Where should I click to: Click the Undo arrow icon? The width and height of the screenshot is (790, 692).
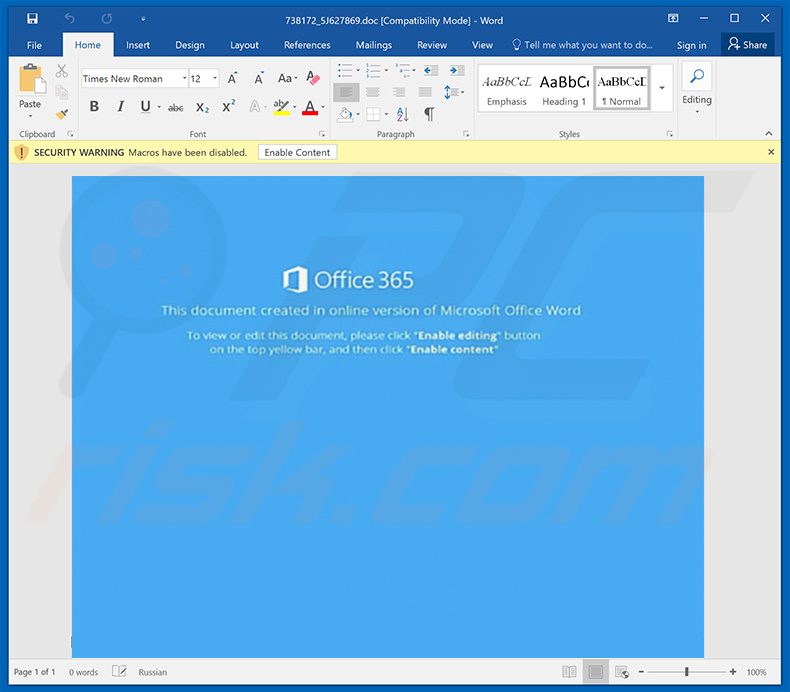(70, 19)
